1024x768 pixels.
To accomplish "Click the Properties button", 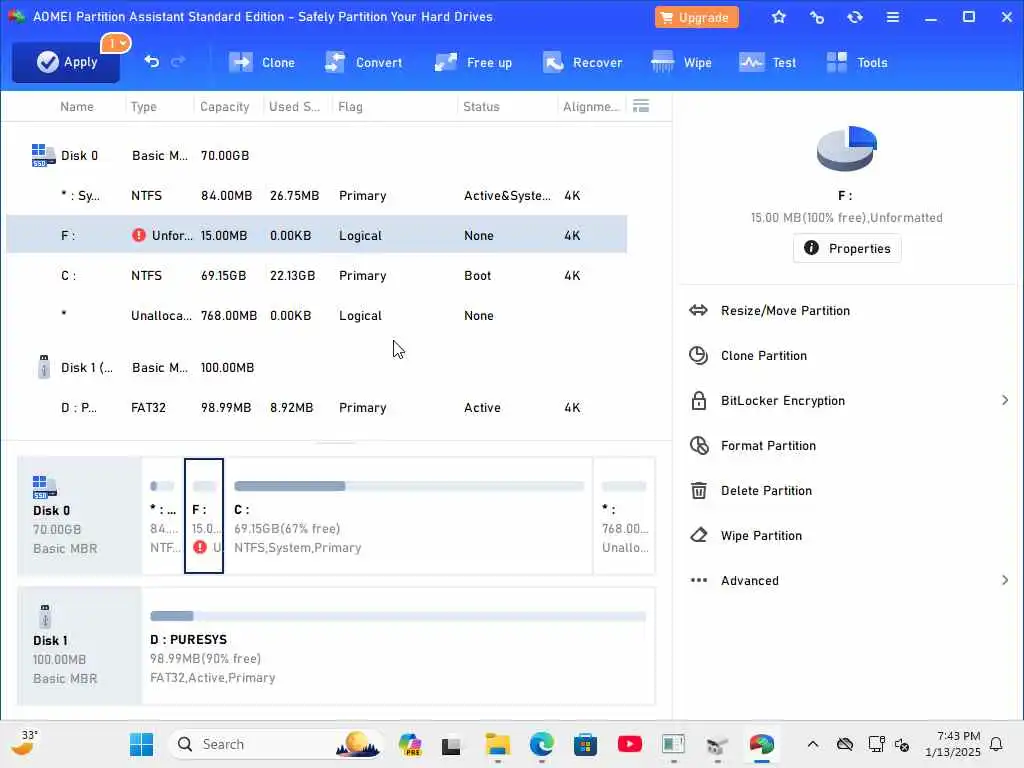I will pyautogui.click(x=847, y=248).
